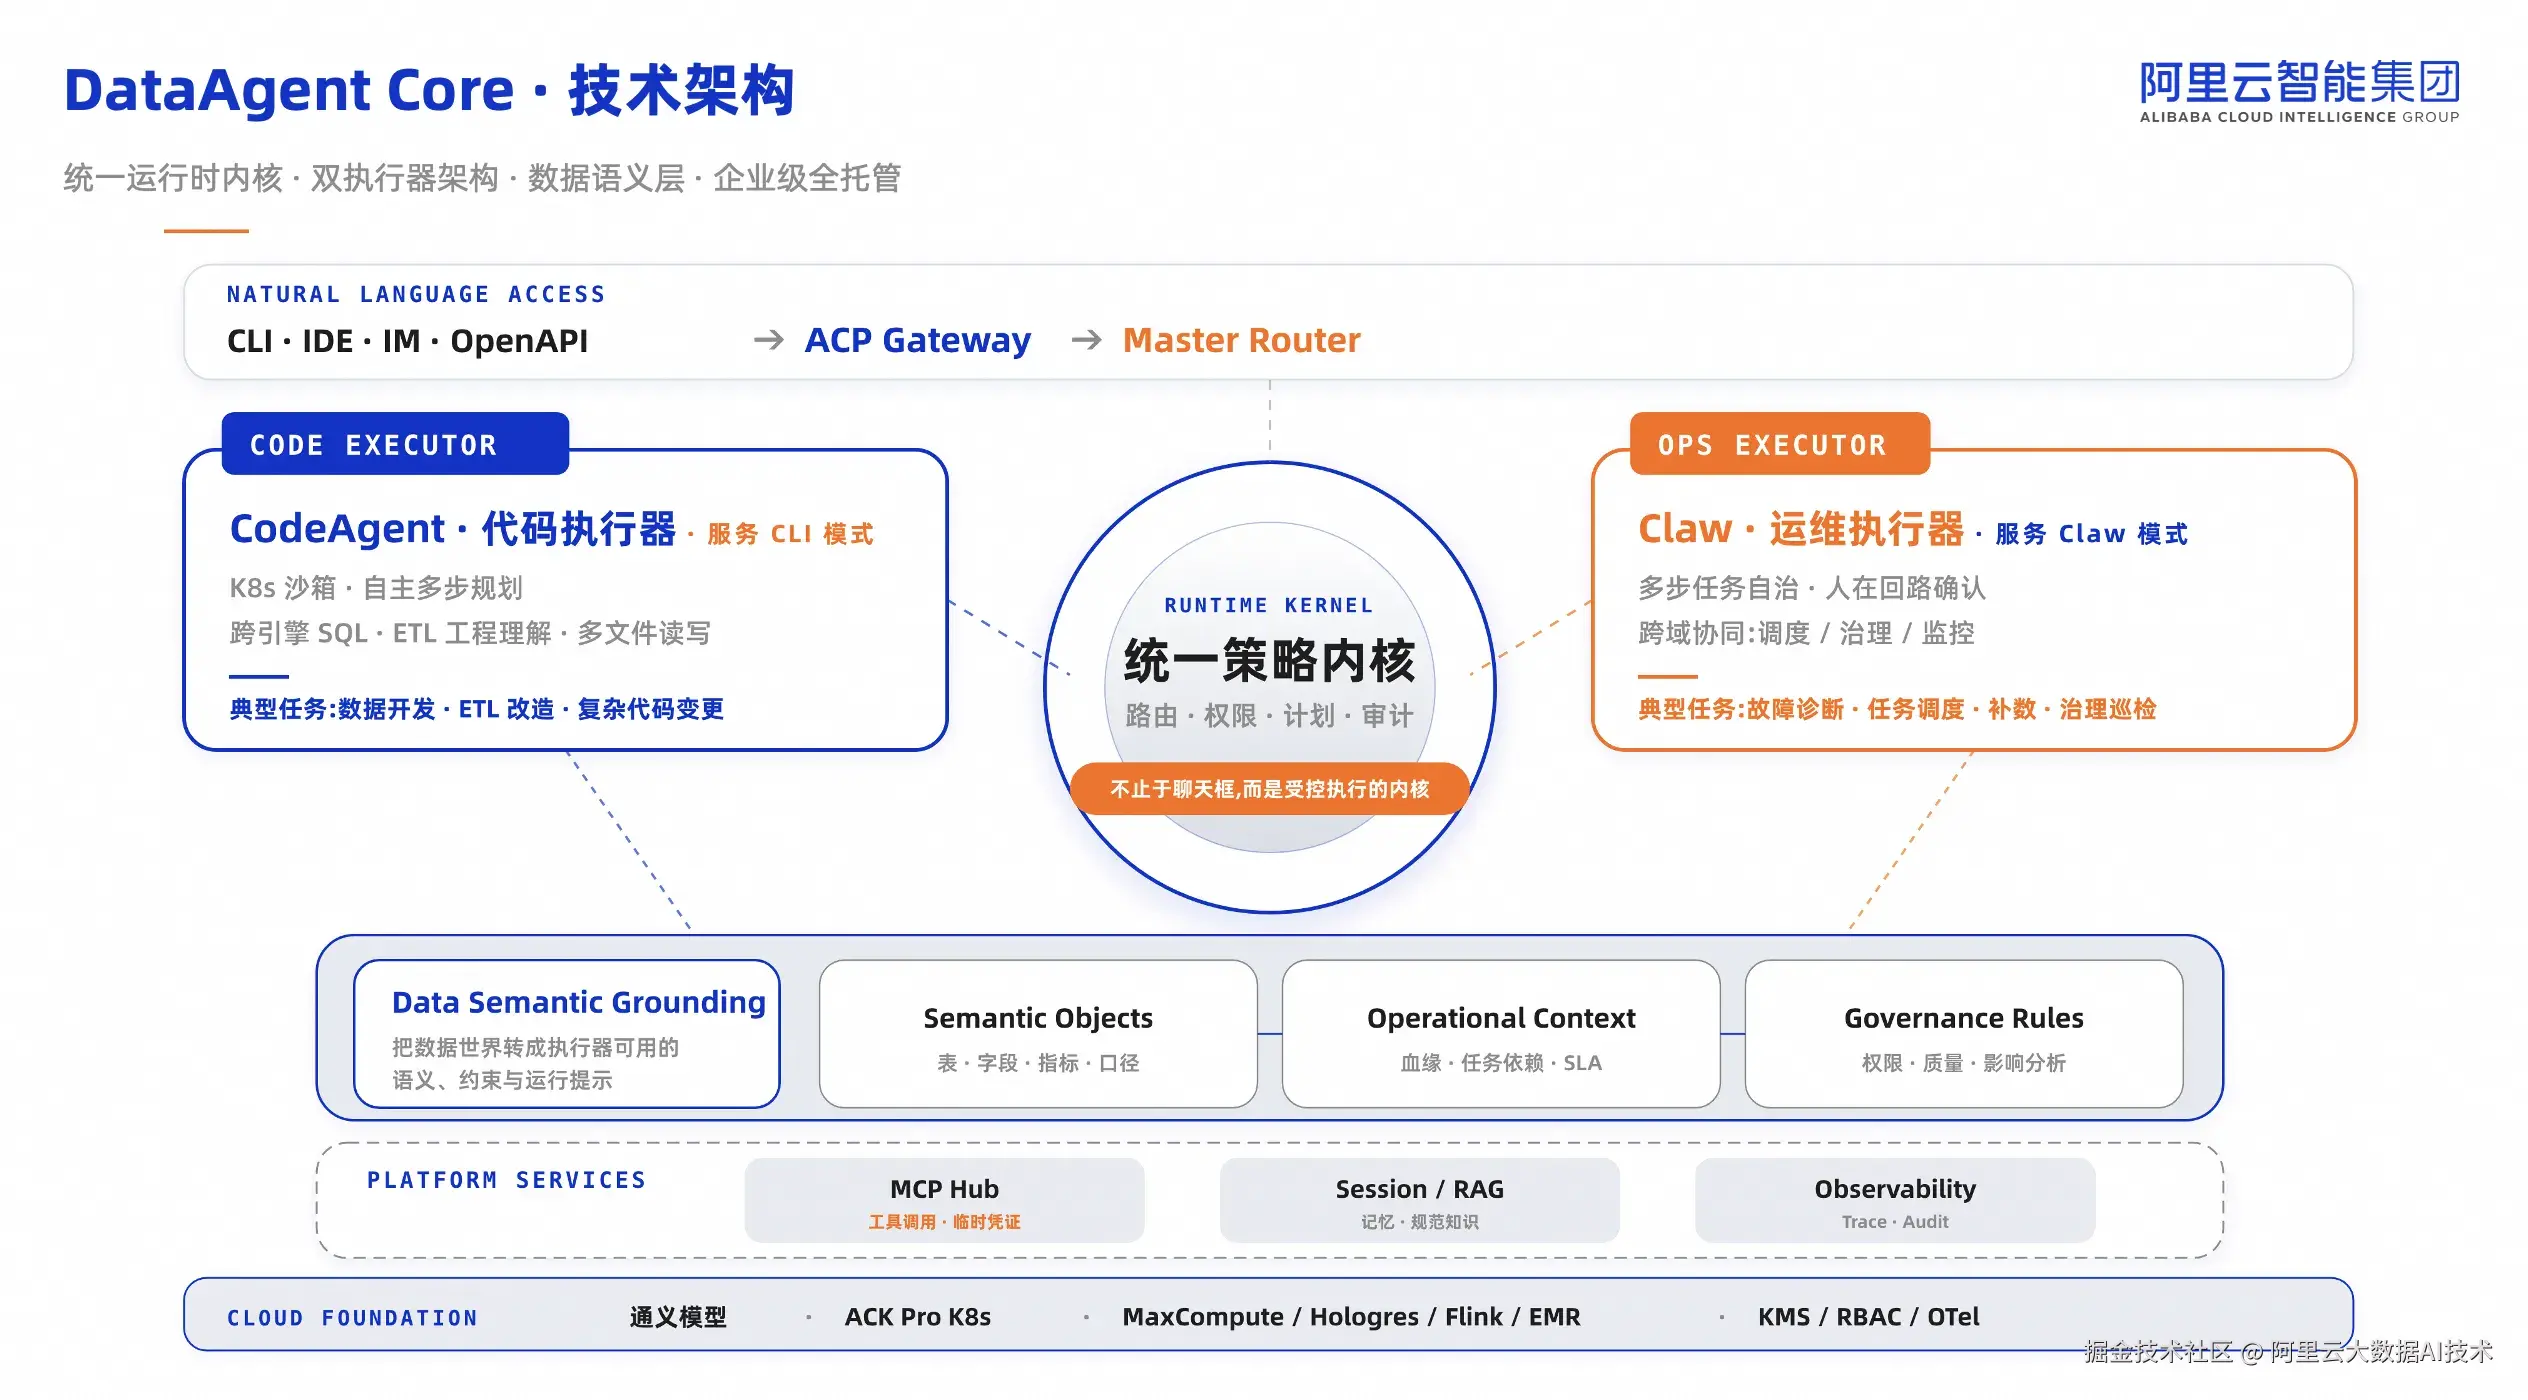Screen dimensions: 2528x1400
Task: Click the 统一策略内核 center heading
Action: click(1269, 661)
